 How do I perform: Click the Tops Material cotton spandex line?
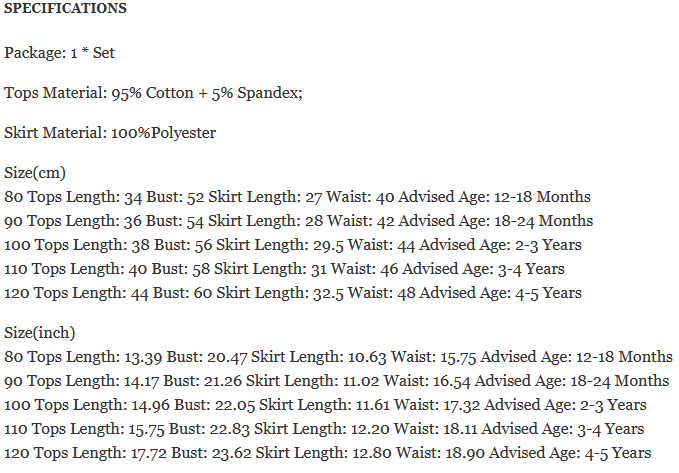pos(153,92)
